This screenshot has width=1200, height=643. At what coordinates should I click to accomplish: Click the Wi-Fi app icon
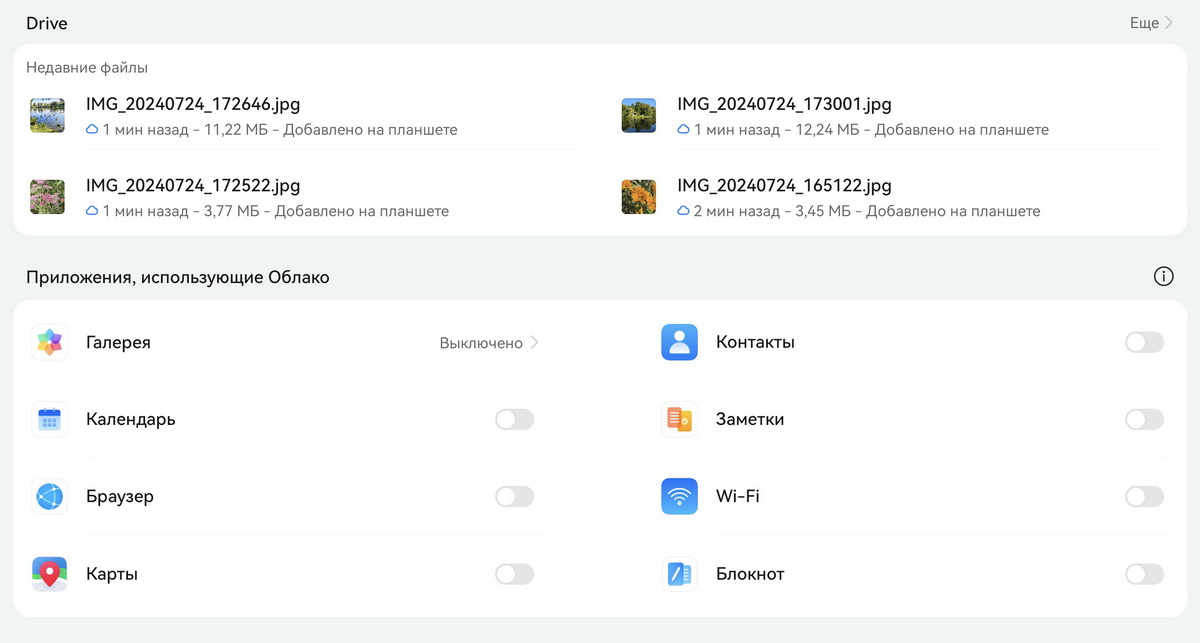click(x=679, y=497)
